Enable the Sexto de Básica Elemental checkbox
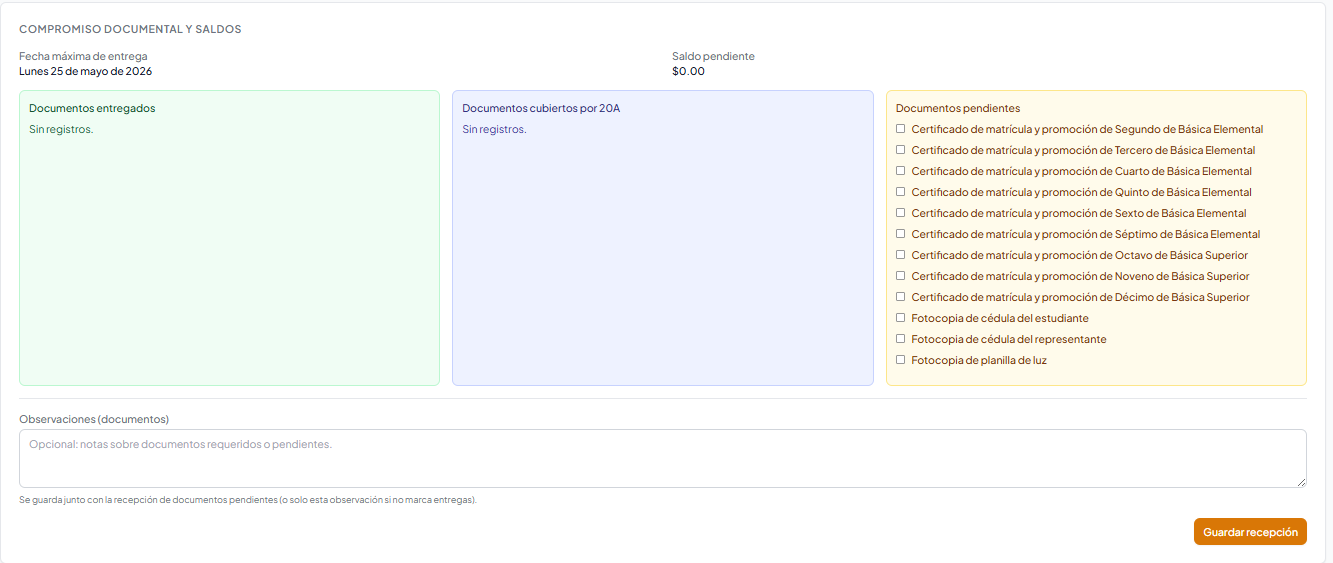 [901, 213]
